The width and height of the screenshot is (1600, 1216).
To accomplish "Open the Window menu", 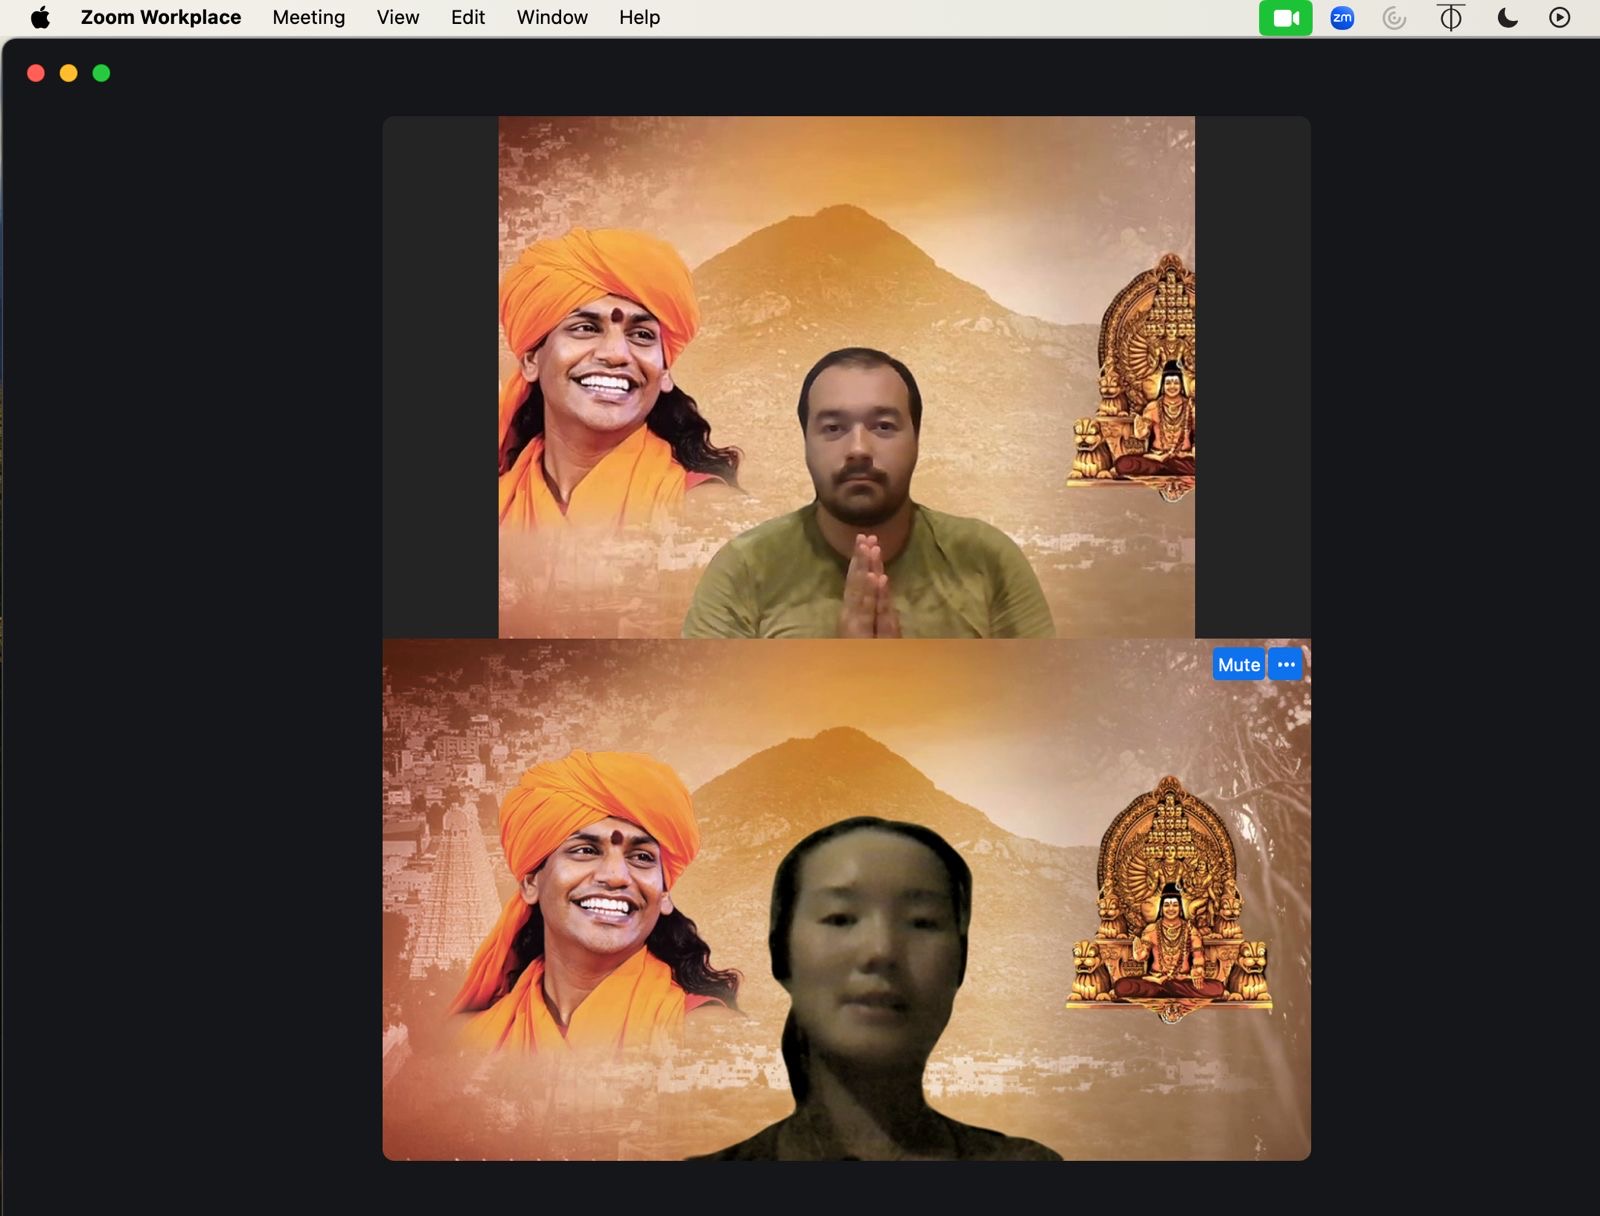I will coord(552,18).
